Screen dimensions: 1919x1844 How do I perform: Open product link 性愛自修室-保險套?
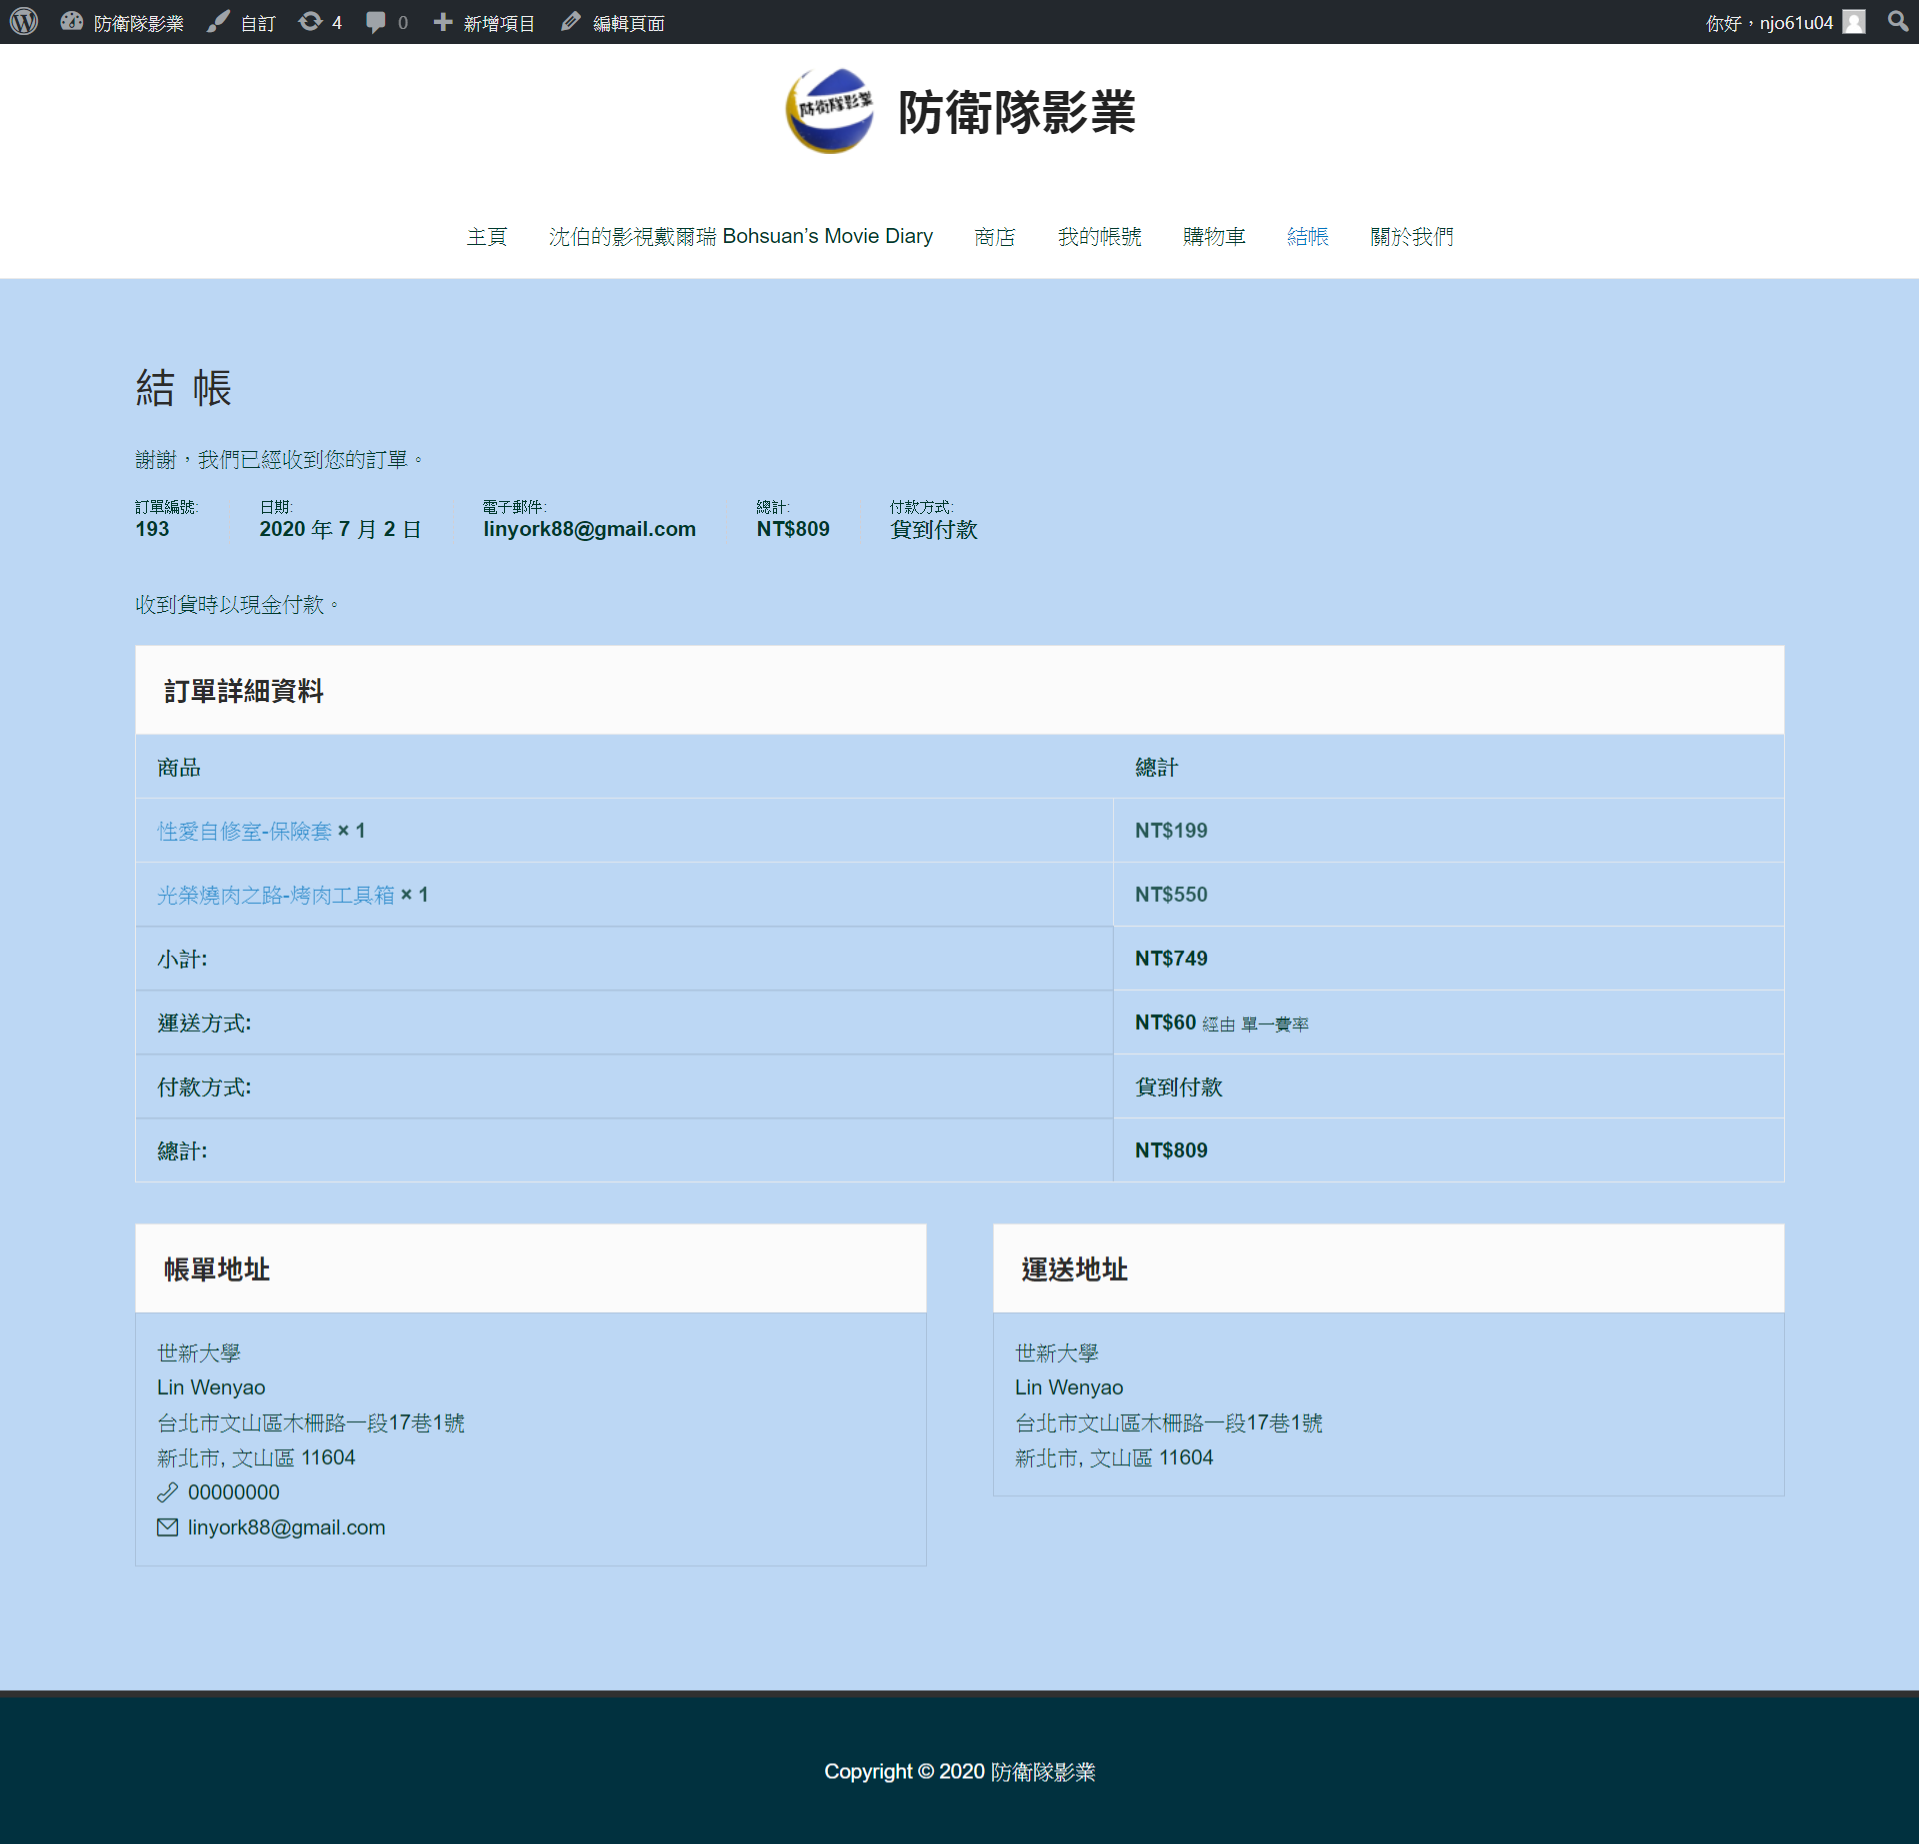coord(244,831)
